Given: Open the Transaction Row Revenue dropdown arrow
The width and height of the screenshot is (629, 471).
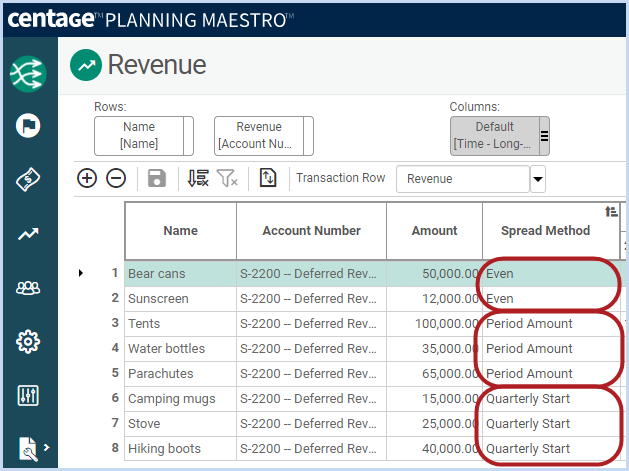Looking at the screenshot, I should 538,179.
